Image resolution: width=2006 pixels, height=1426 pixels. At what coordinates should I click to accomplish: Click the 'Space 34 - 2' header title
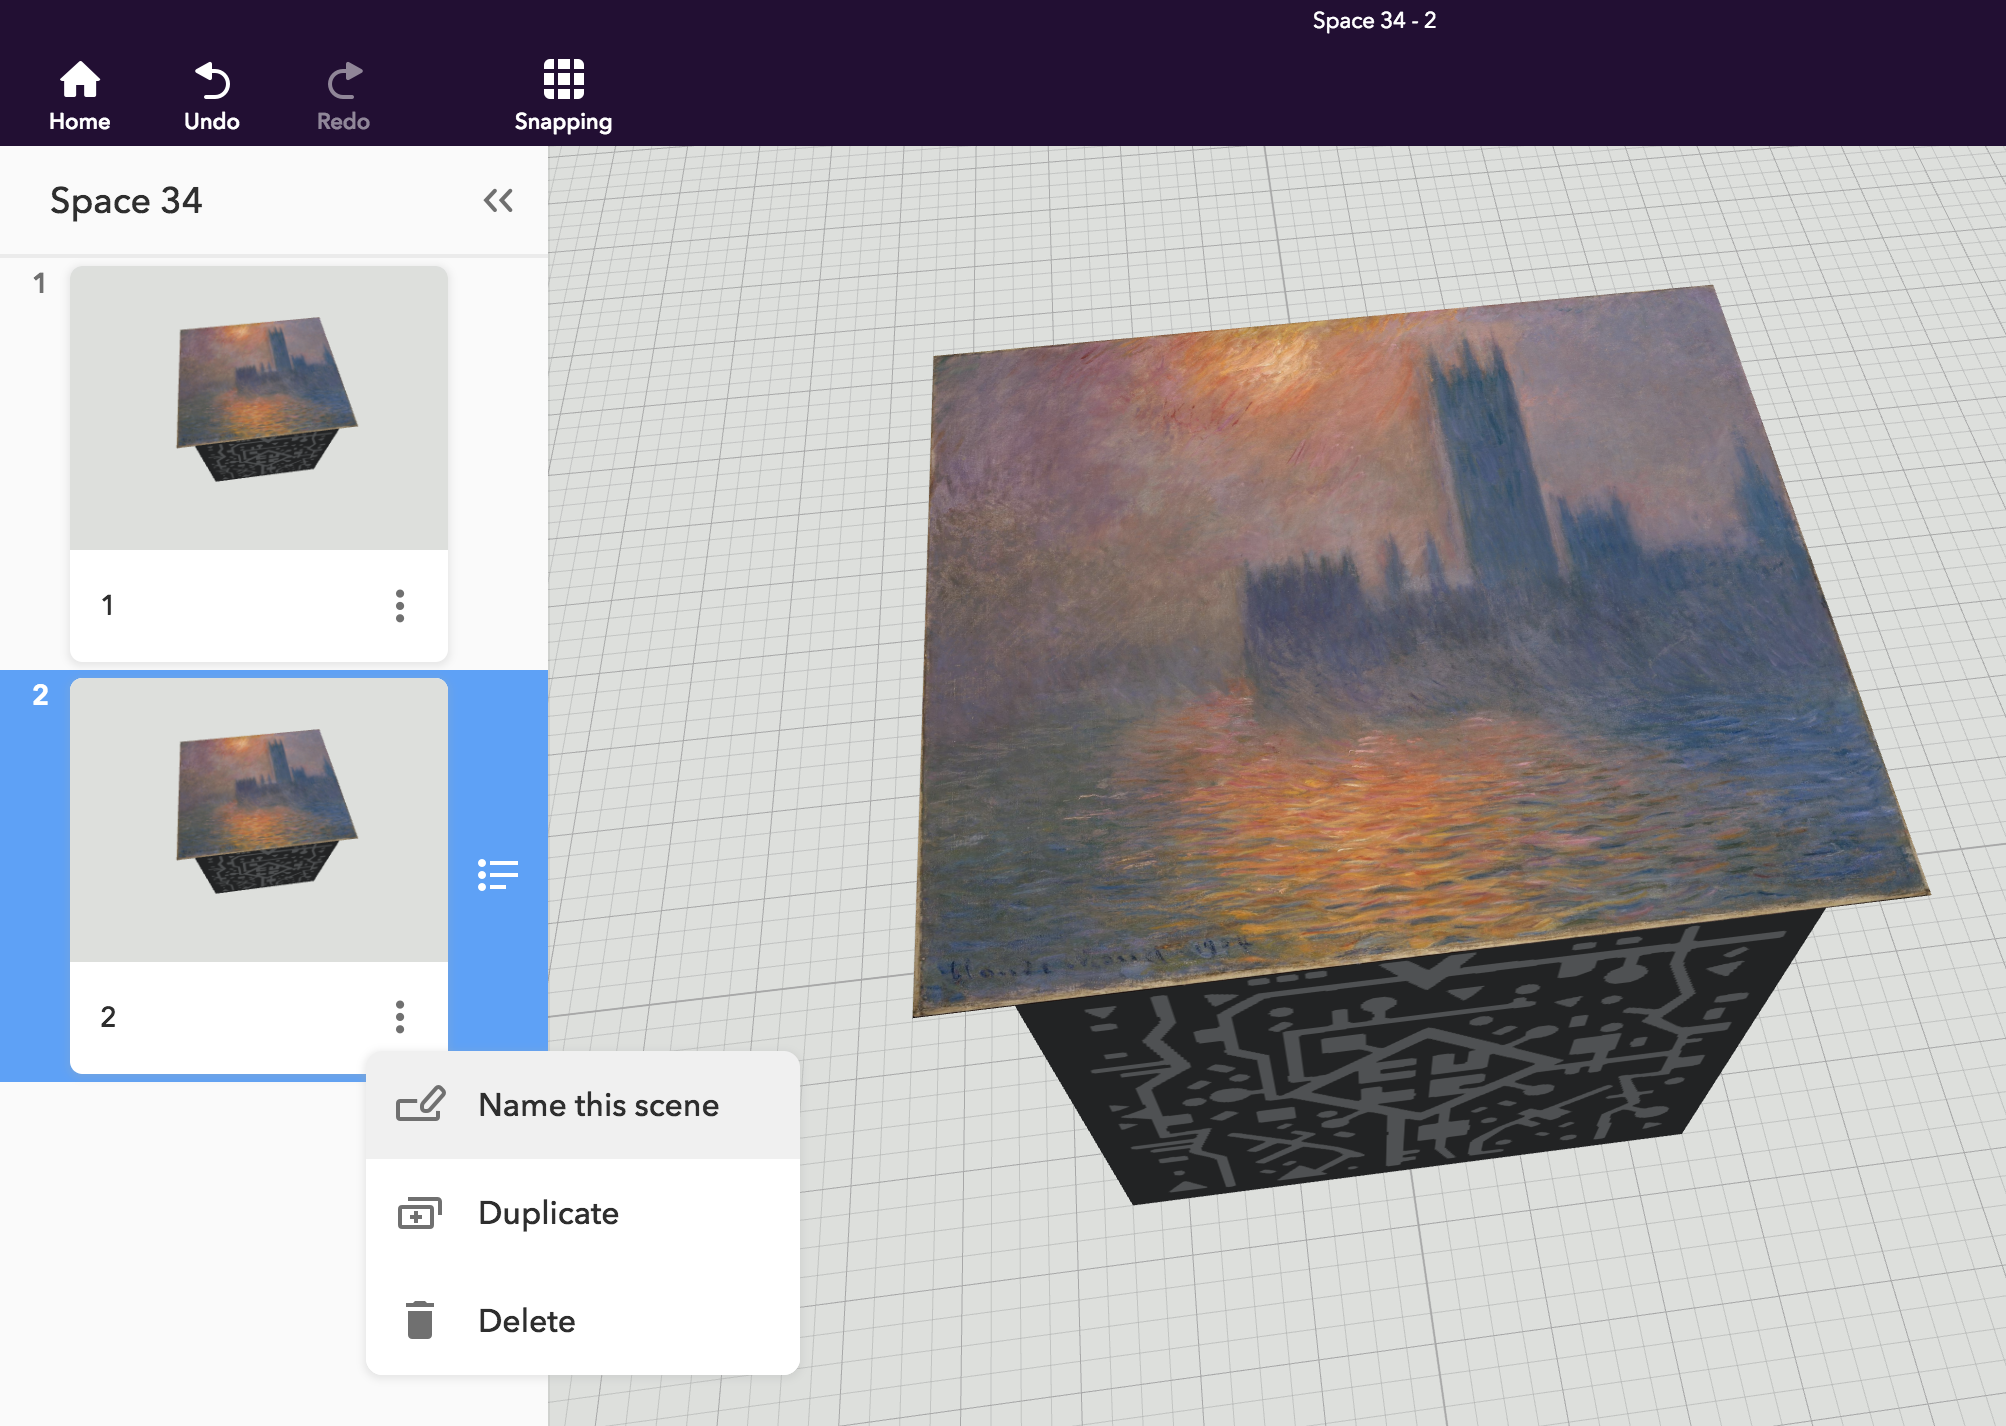coord(1374,21)
